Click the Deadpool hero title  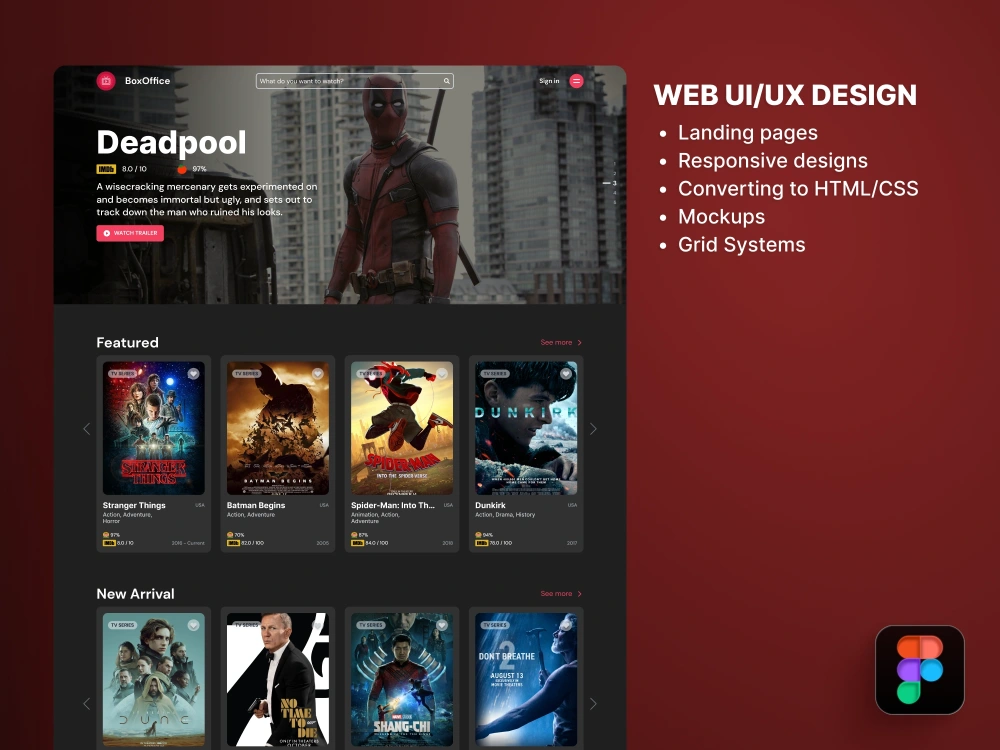pos(172,143)
